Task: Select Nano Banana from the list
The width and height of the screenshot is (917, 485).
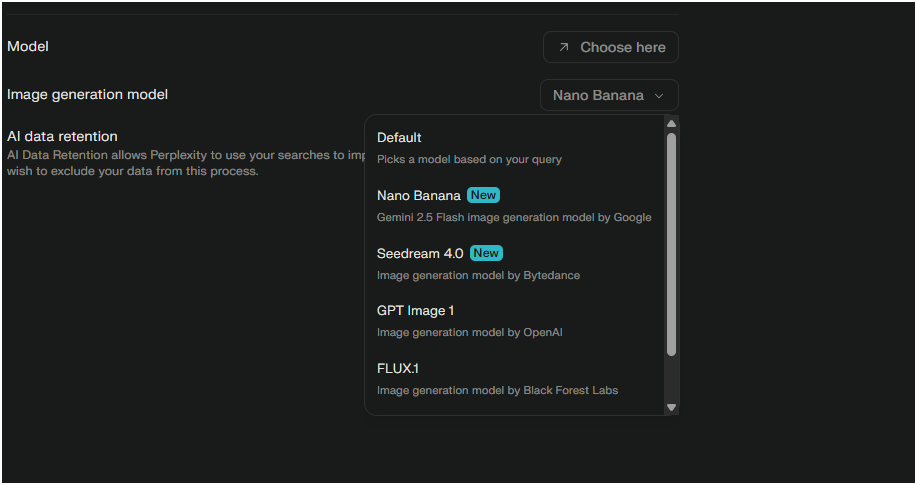Action: click(x=515, y=206)
